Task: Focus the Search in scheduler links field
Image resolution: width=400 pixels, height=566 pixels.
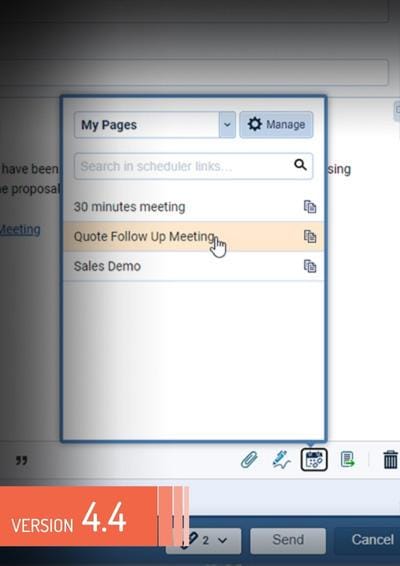Action: coord(193,166)
